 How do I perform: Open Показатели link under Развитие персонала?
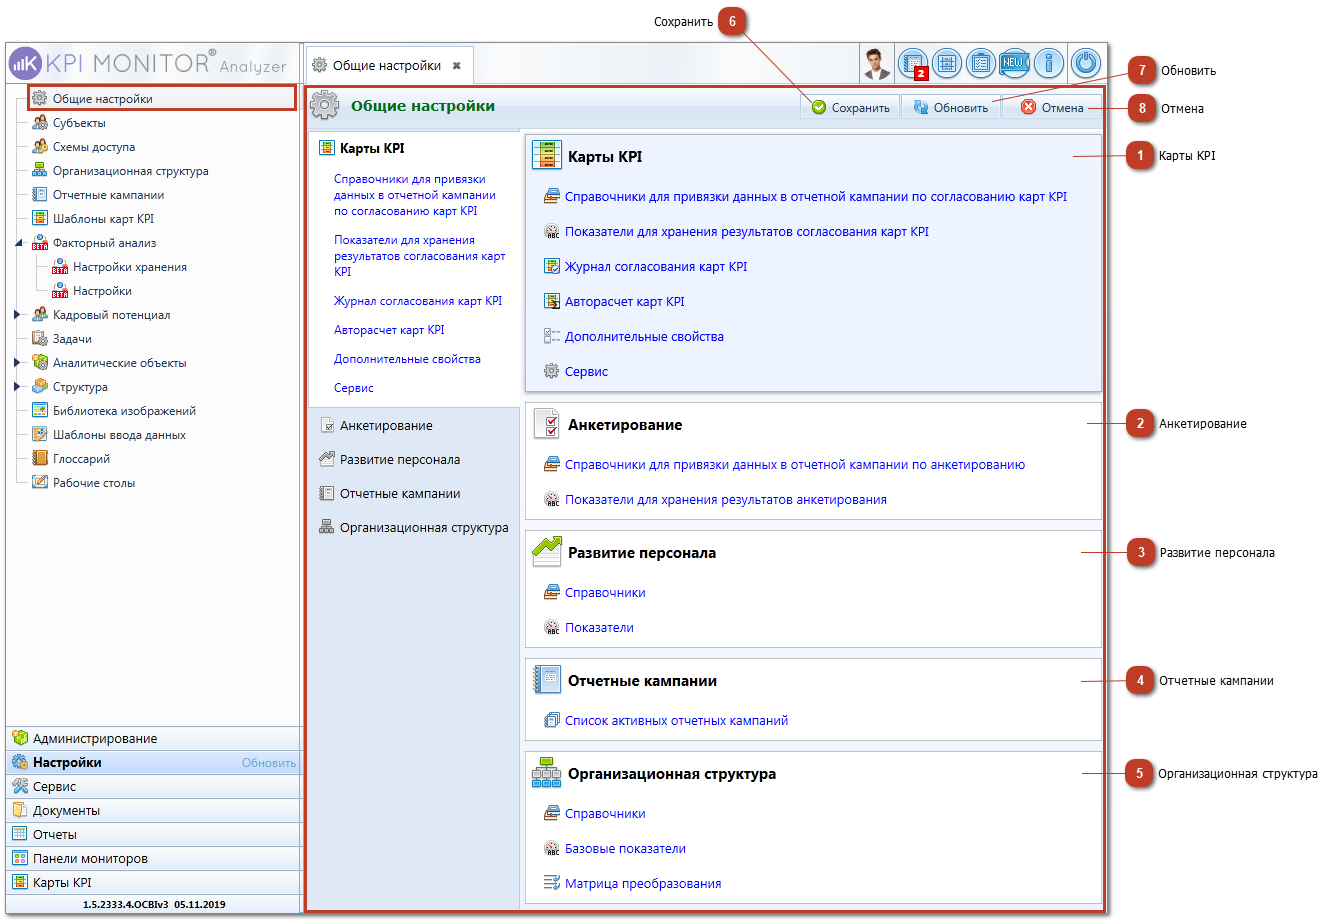point(599,627)
